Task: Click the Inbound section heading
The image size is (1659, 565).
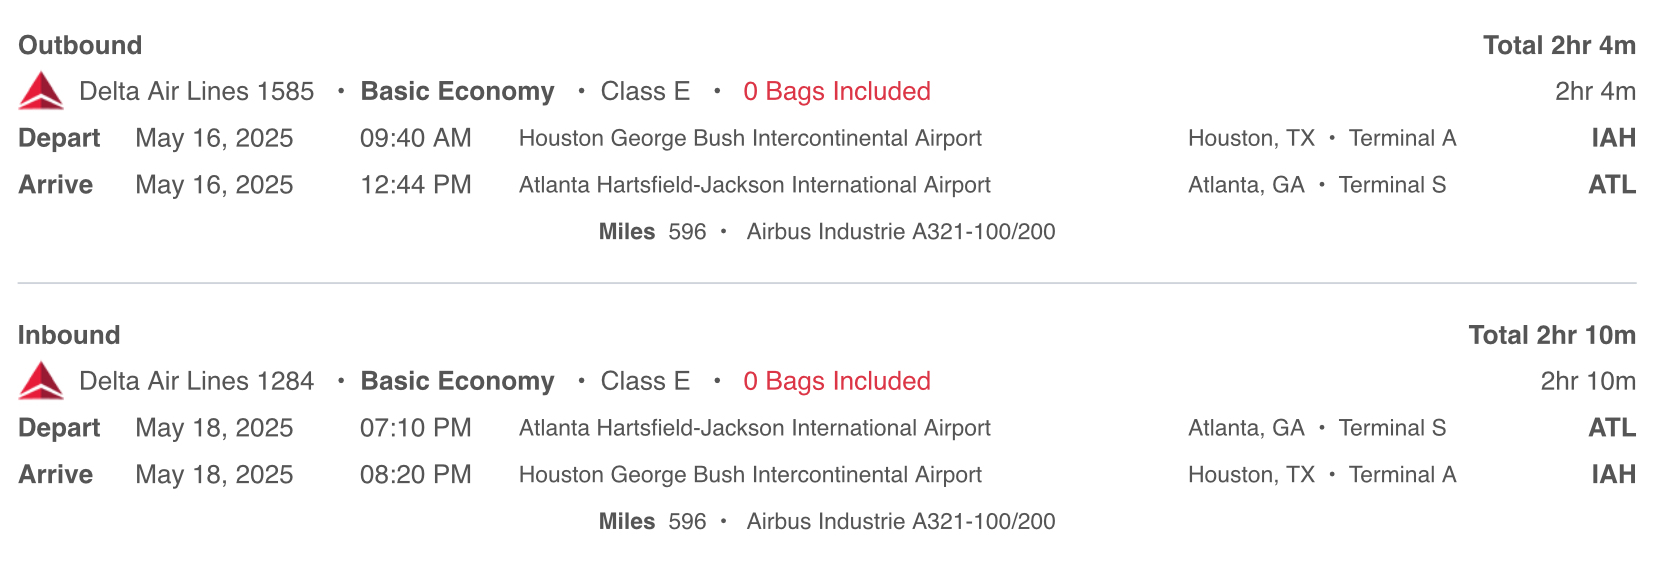Action: tap(69, 335)
